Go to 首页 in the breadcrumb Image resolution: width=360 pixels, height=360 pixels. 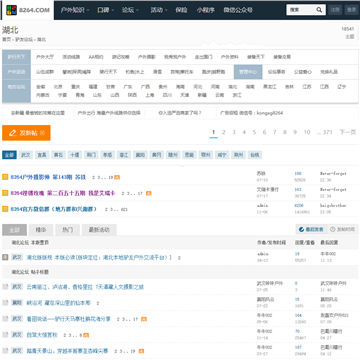(x=6, y=40)
